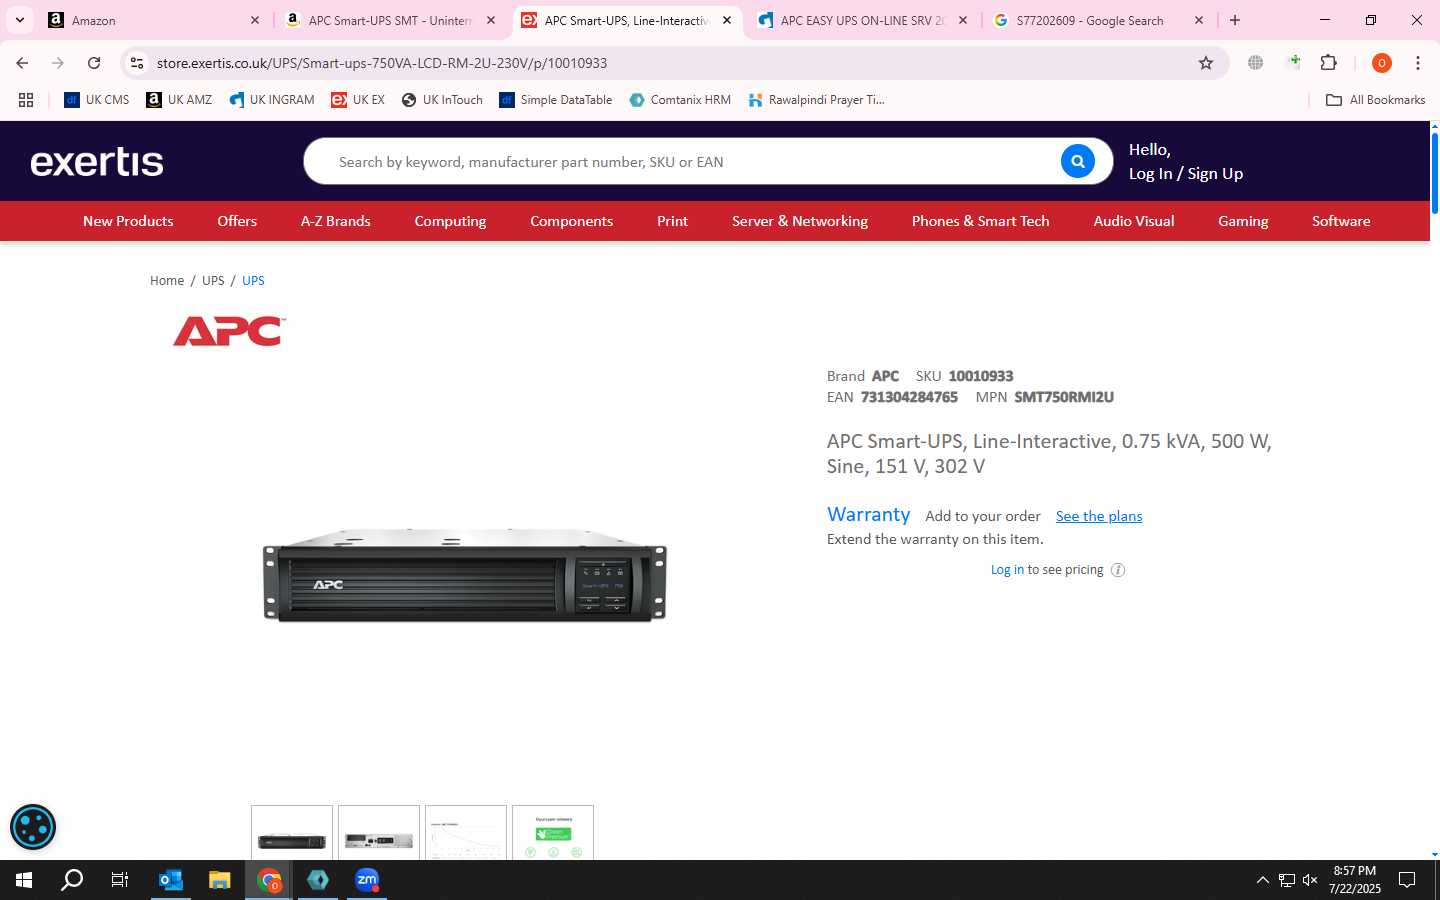Open Windows Start menu
The image size is (1440, 900).
point(24,880)
